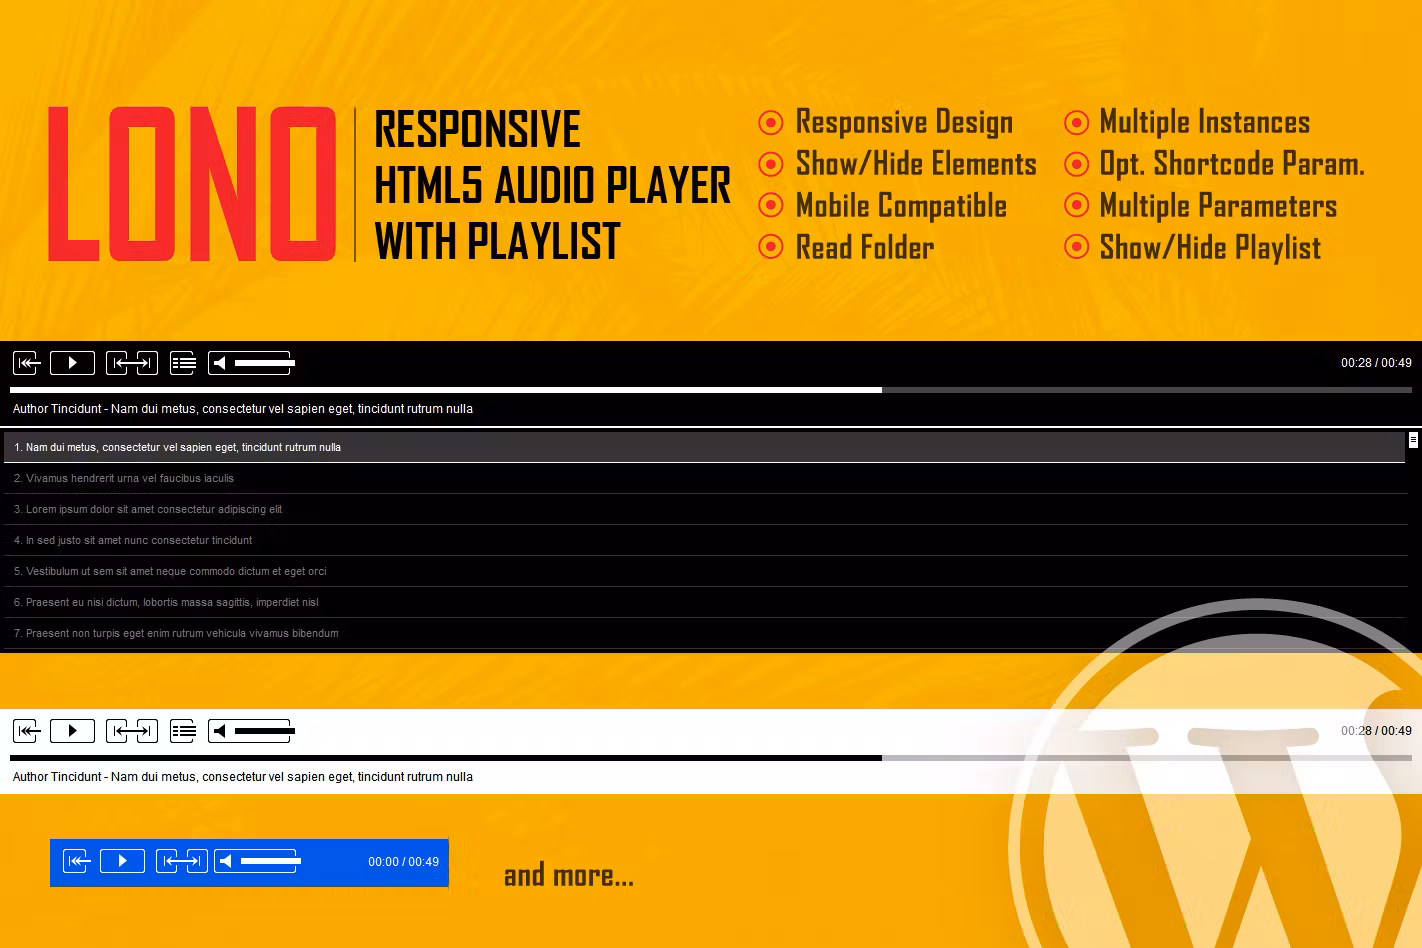The height and width of the screenshot is (948, 1422).
Task: Click the 00:00 / 00:49 time in blue player
Action: [x=403, y=861]
